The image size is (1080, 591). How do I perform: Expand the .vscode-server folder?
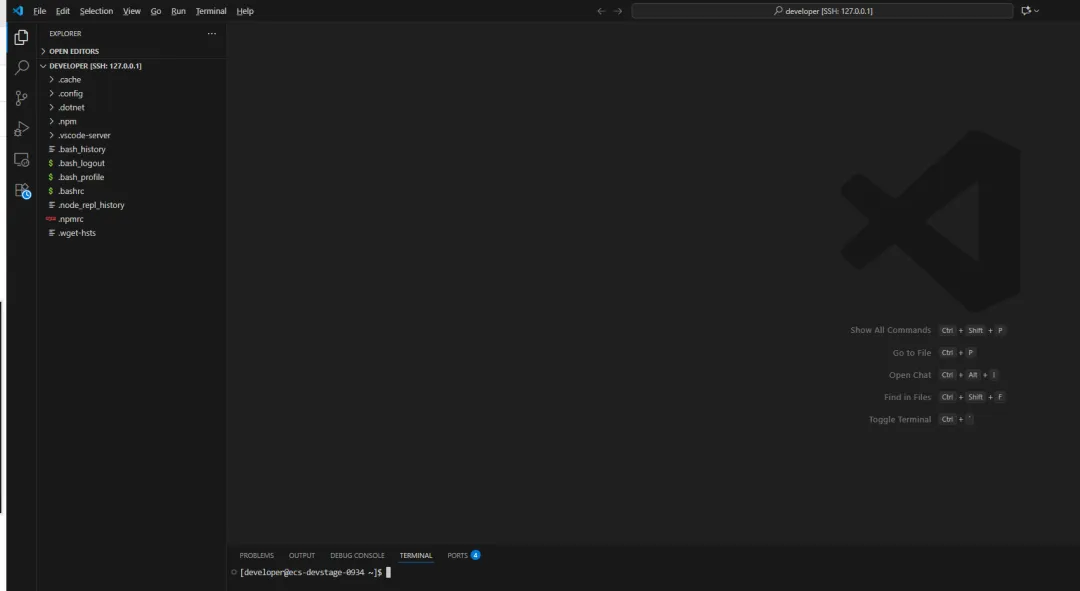coord(132,135)
